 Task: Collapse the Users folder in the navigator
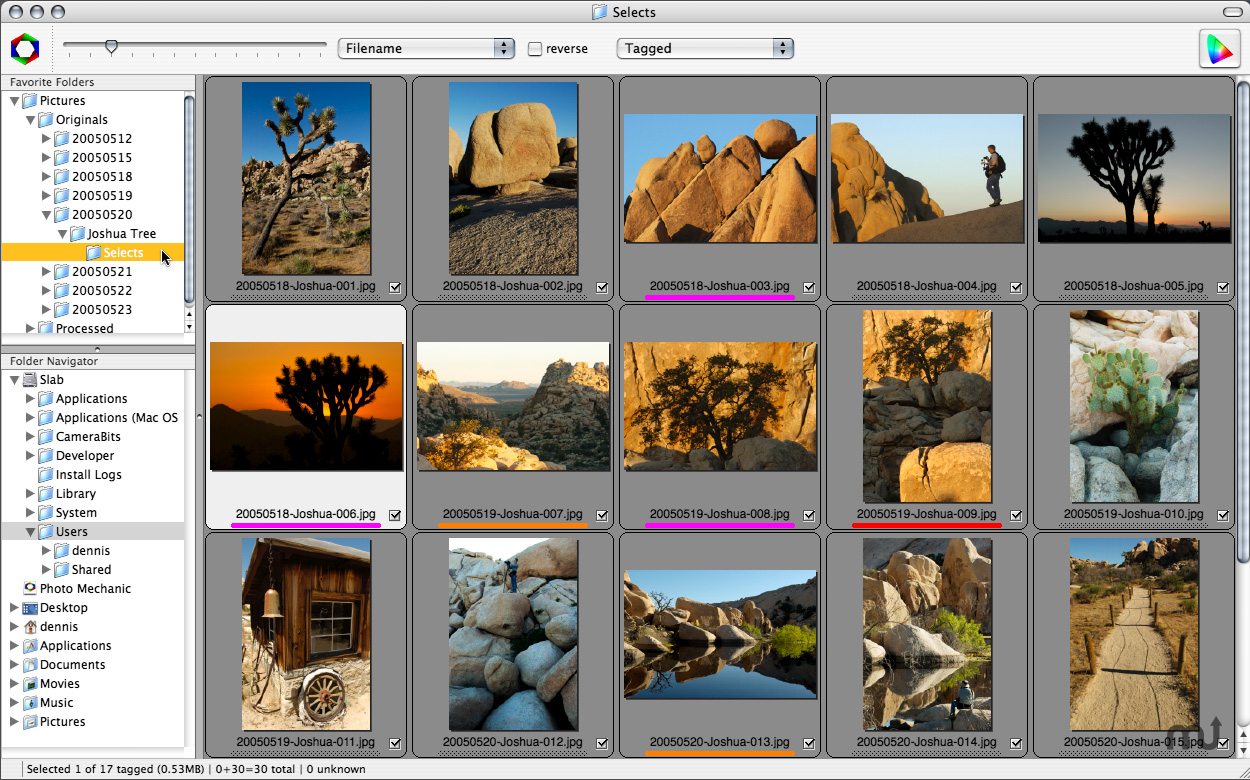pos(30,532)
